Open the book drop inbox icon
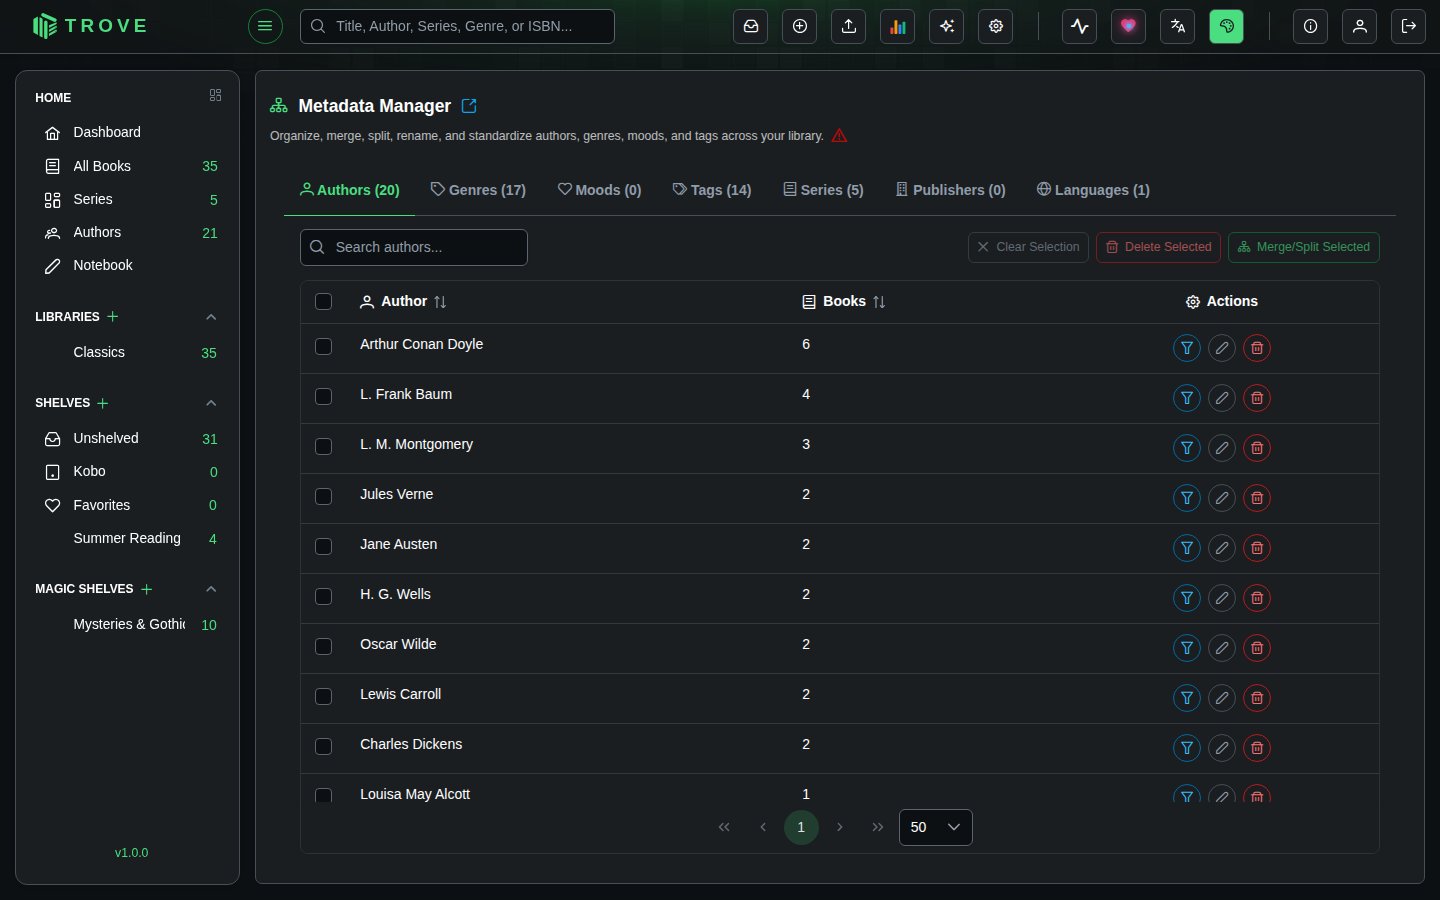1440x900 pixels. [751, 27]
